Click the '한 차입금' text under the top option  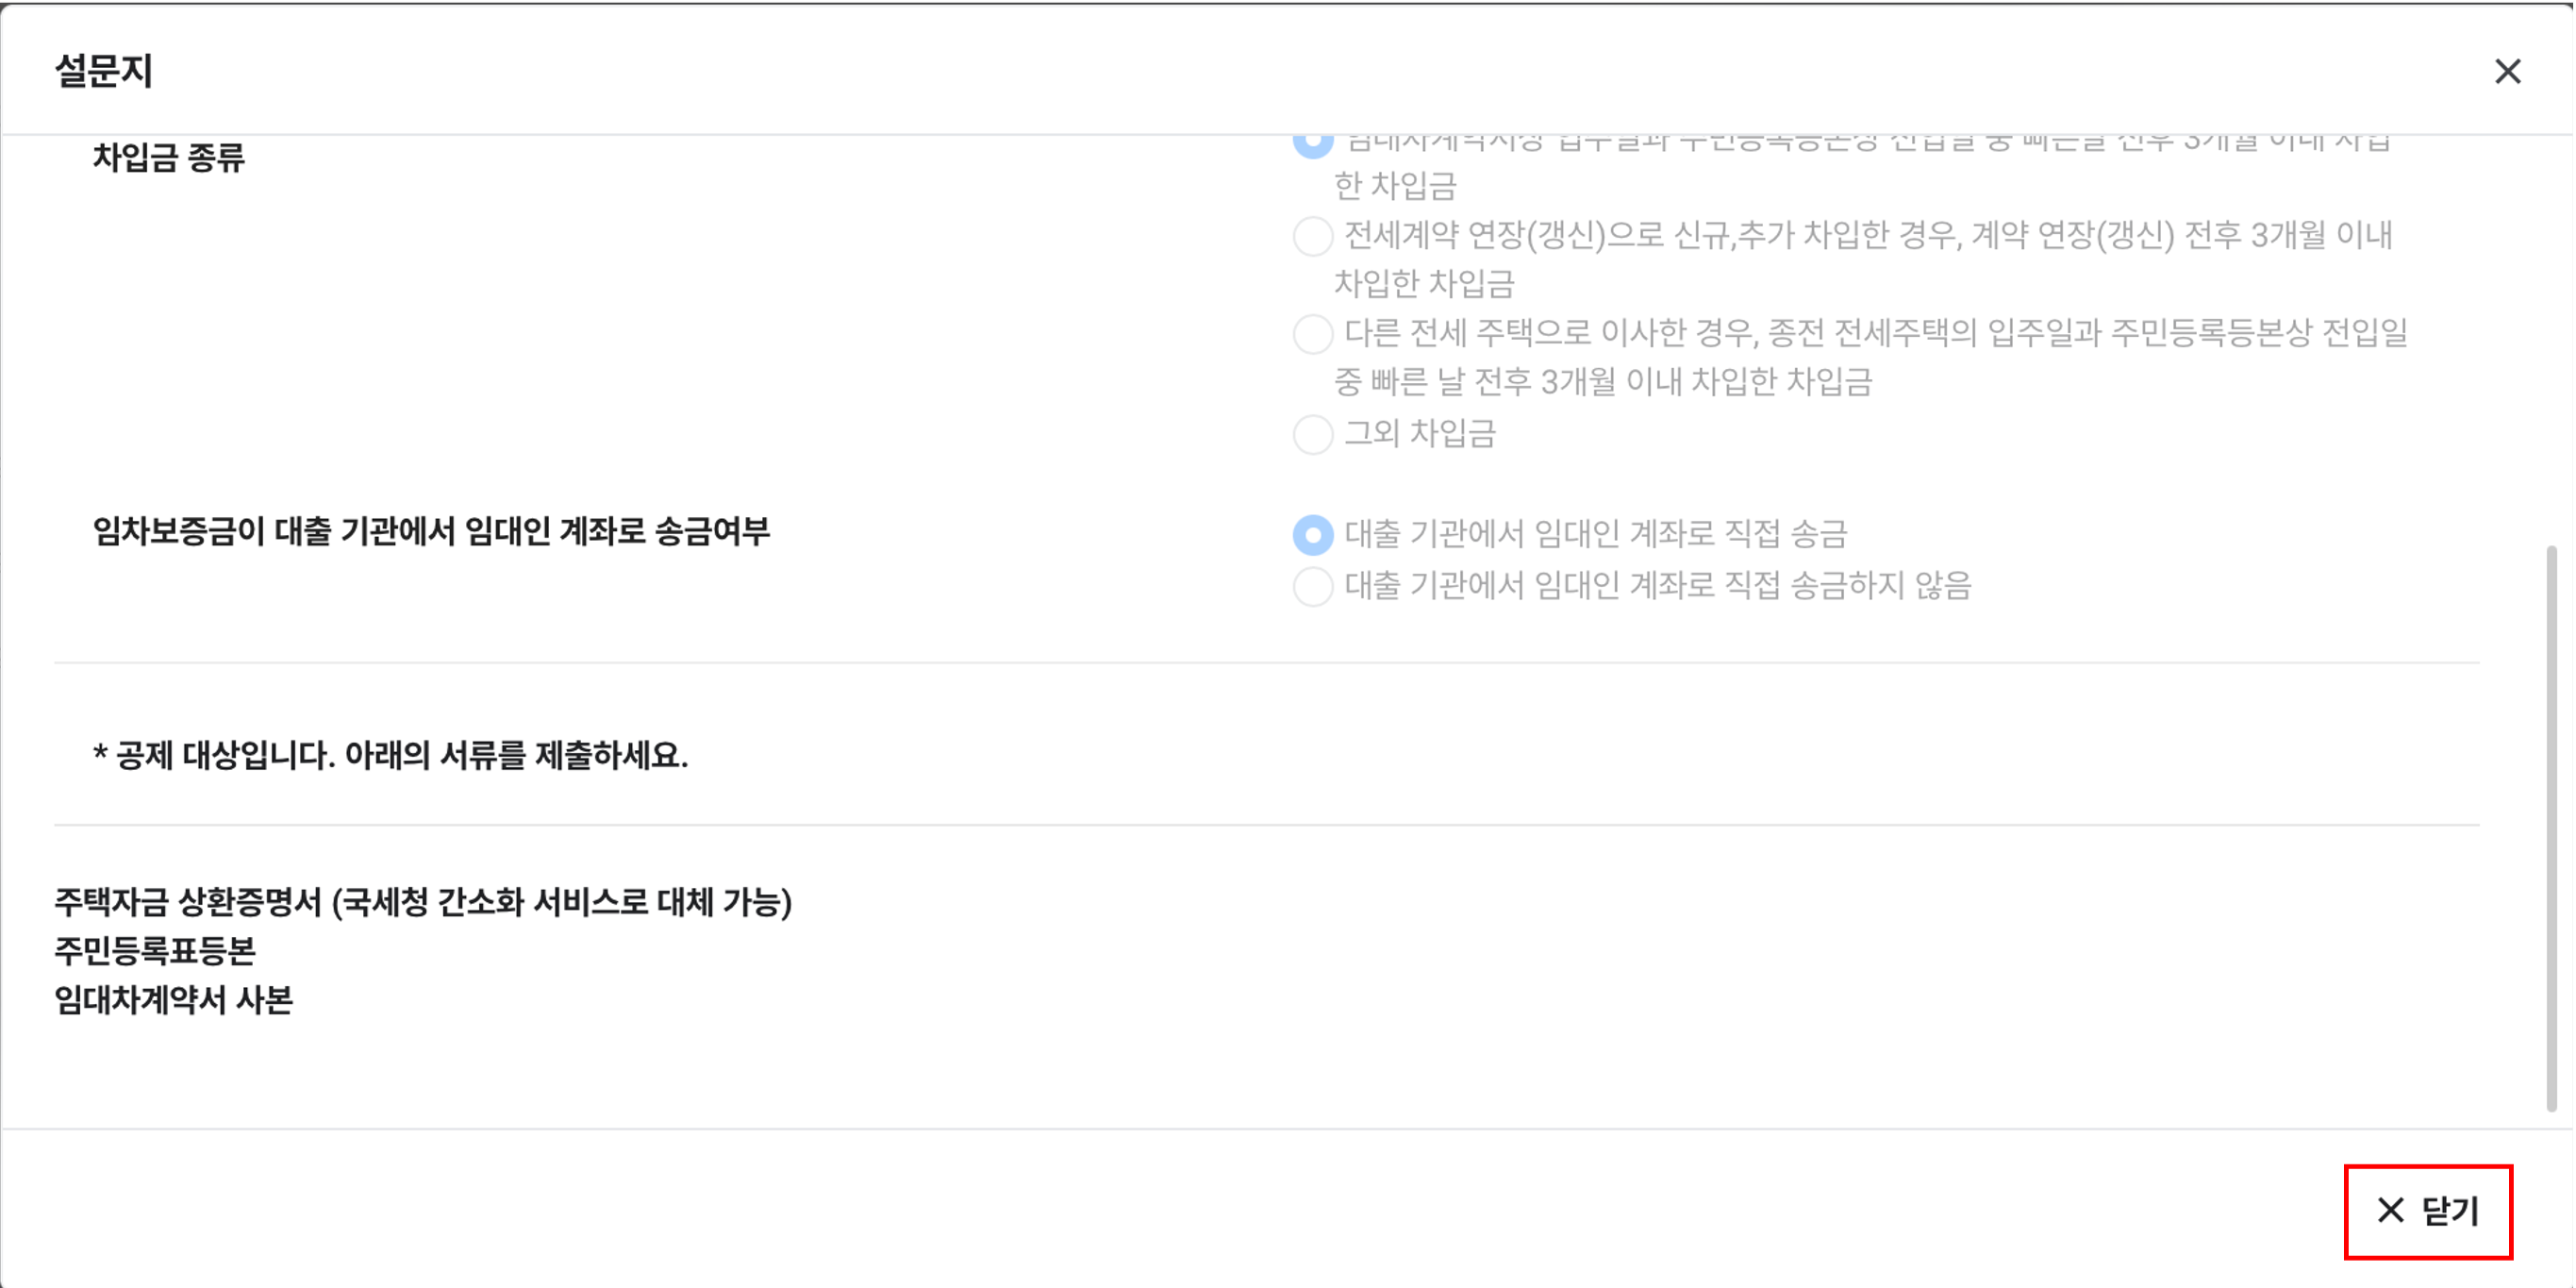1395,185
